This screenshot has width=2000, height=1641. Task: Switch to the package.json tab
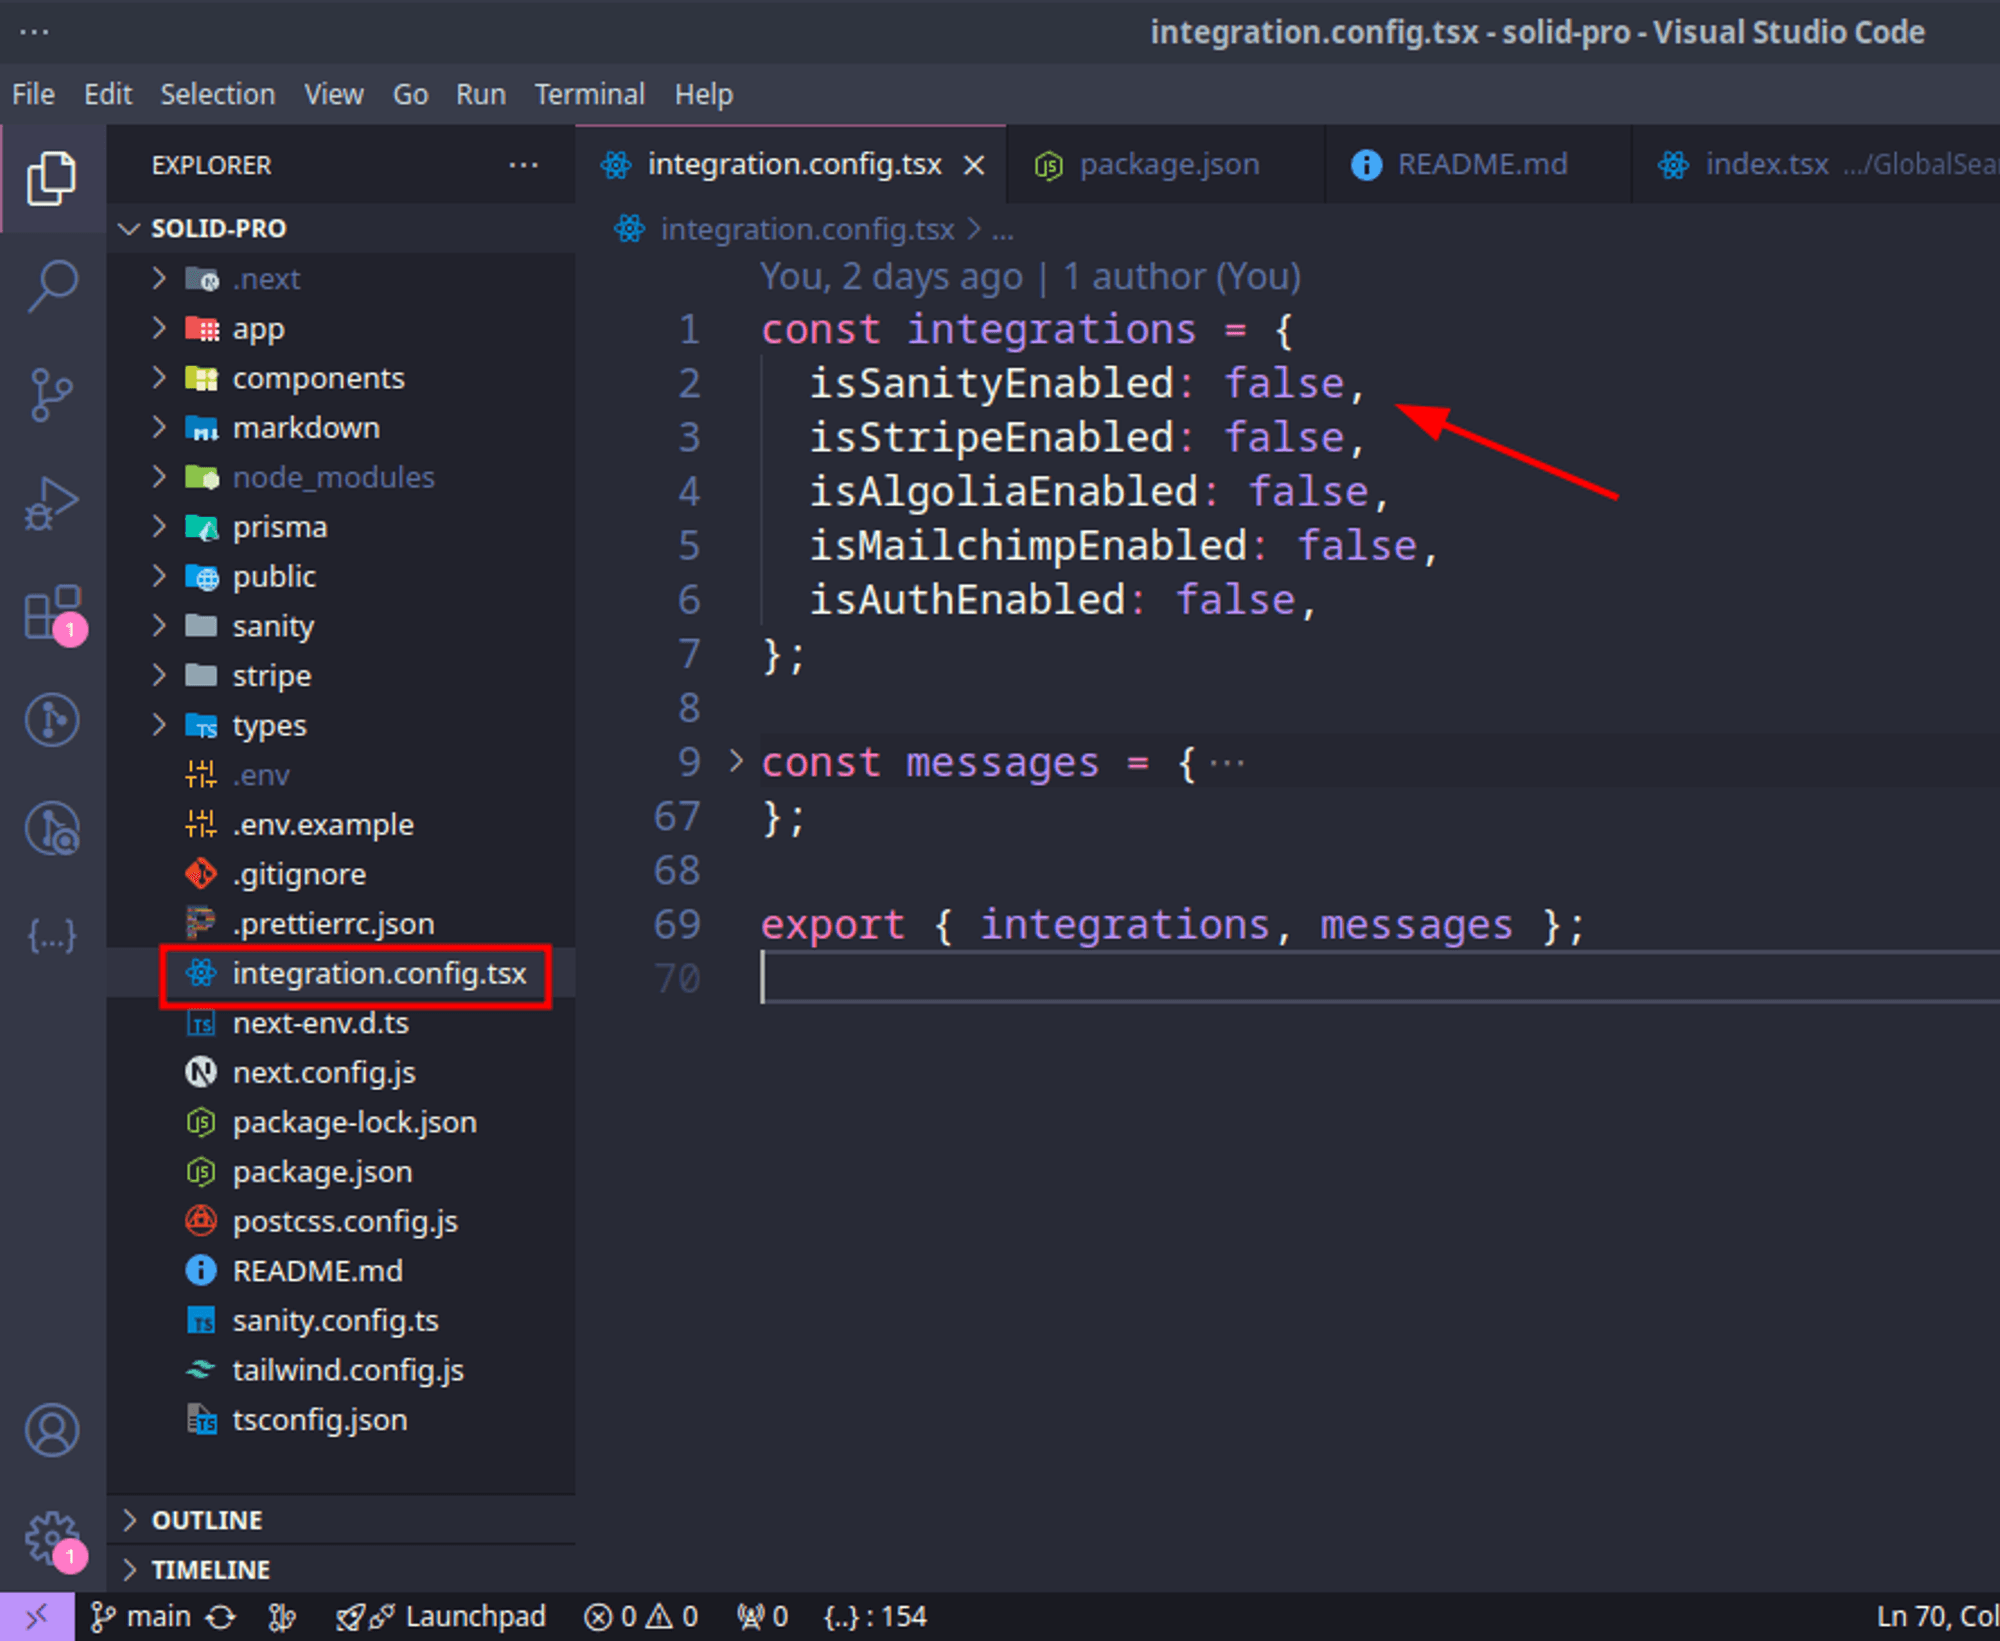(x=1167, y=164)
